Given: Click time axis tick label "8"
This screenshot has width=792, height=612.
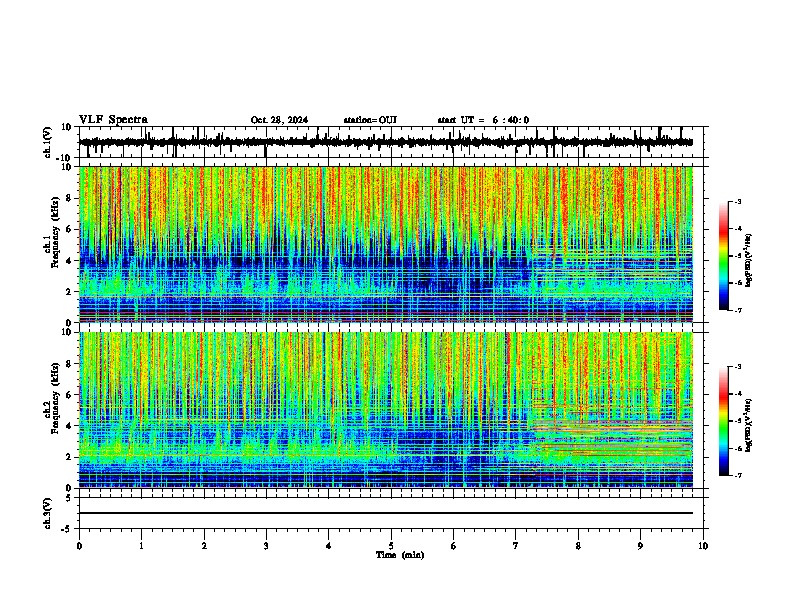Looking at the screenshot, I should 578,546.
